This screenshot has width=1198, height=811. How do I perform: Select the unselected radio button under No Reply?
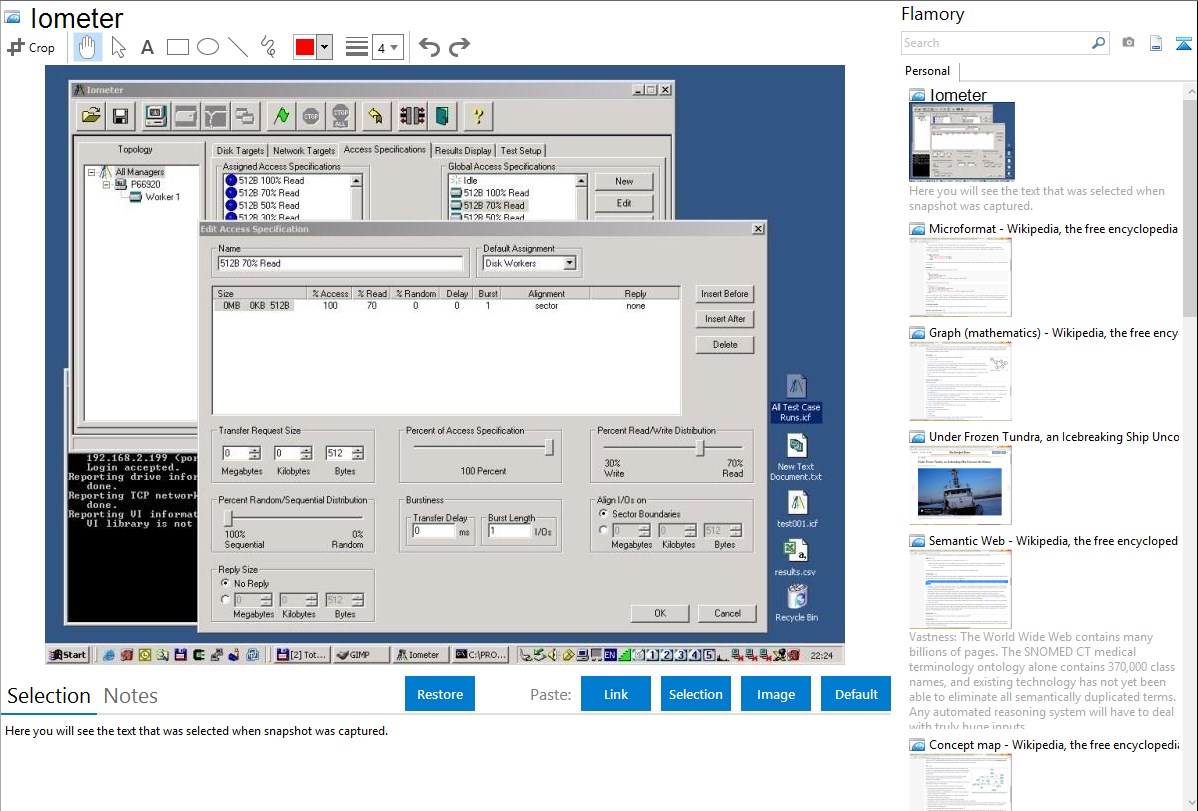[x=225, y=600]
